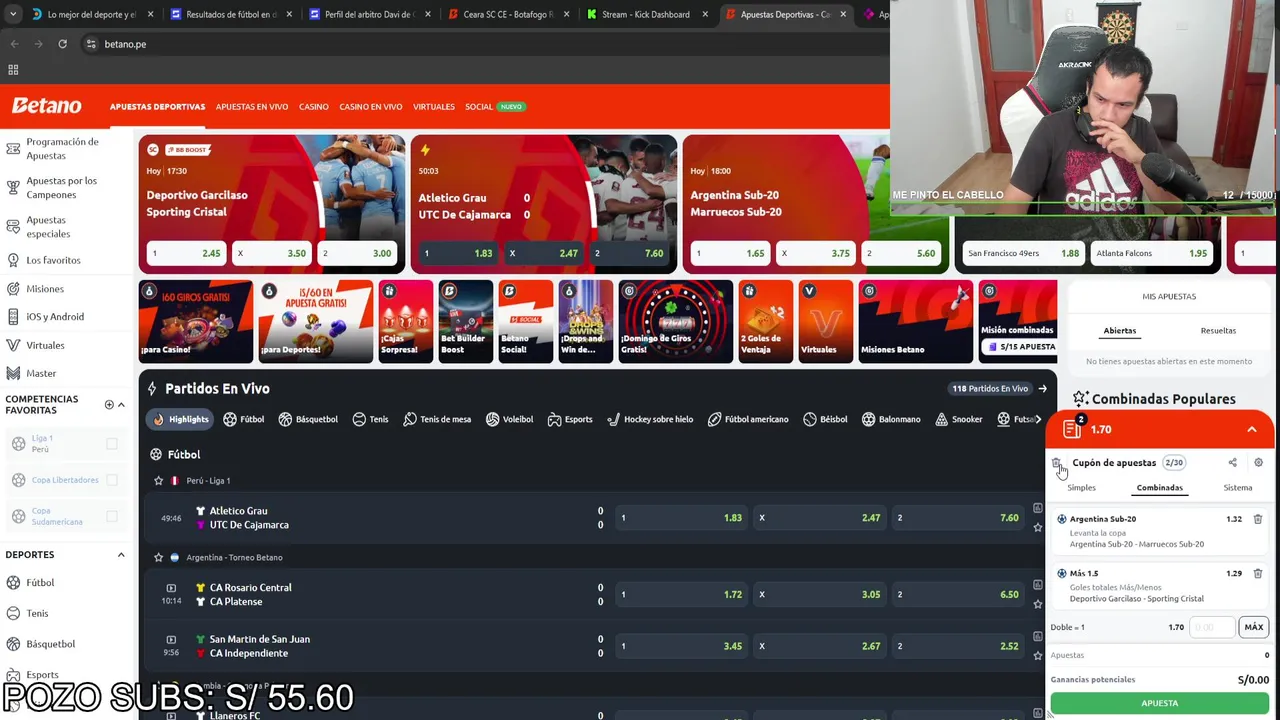The height and width of the screenshot is (720, 1280).
Task: Filter live matches by Béisbol
Action: click(826, 419)
